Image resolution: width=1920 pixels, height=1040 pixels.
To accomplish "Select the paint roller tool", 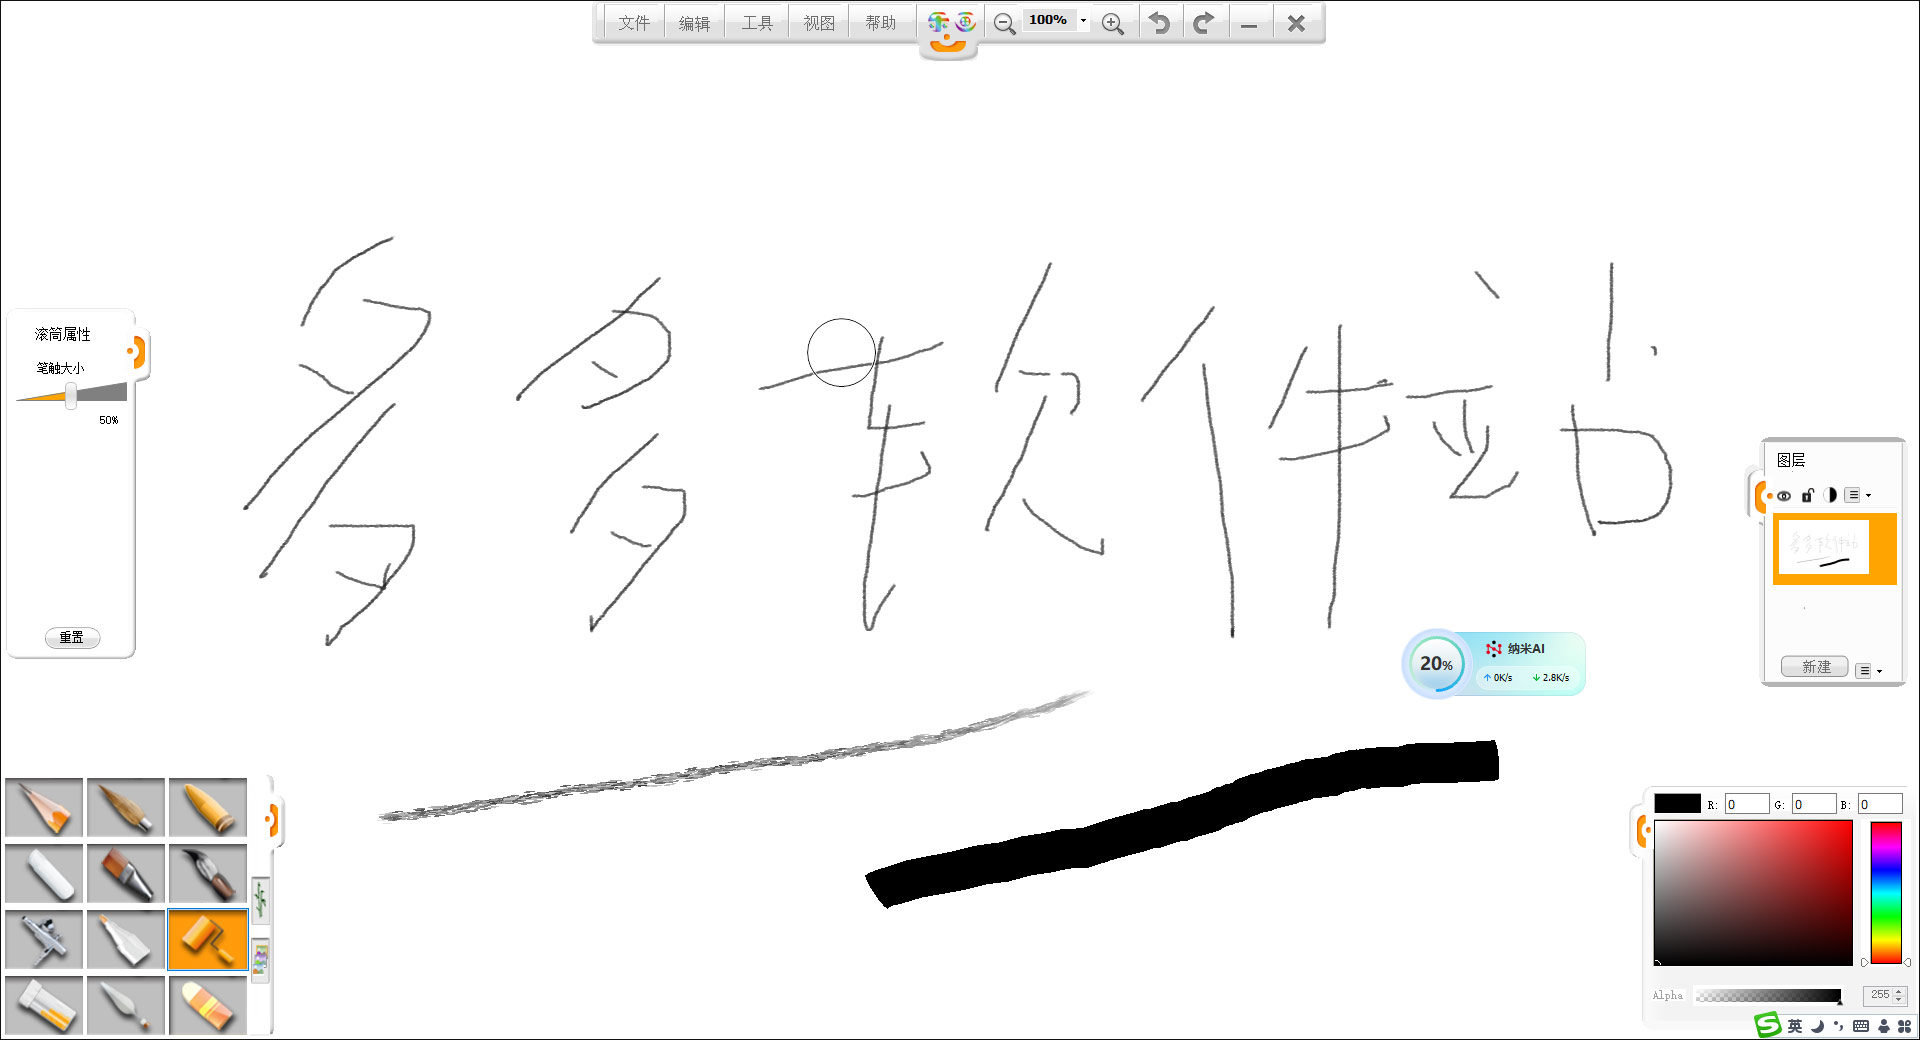I will 208,939.
